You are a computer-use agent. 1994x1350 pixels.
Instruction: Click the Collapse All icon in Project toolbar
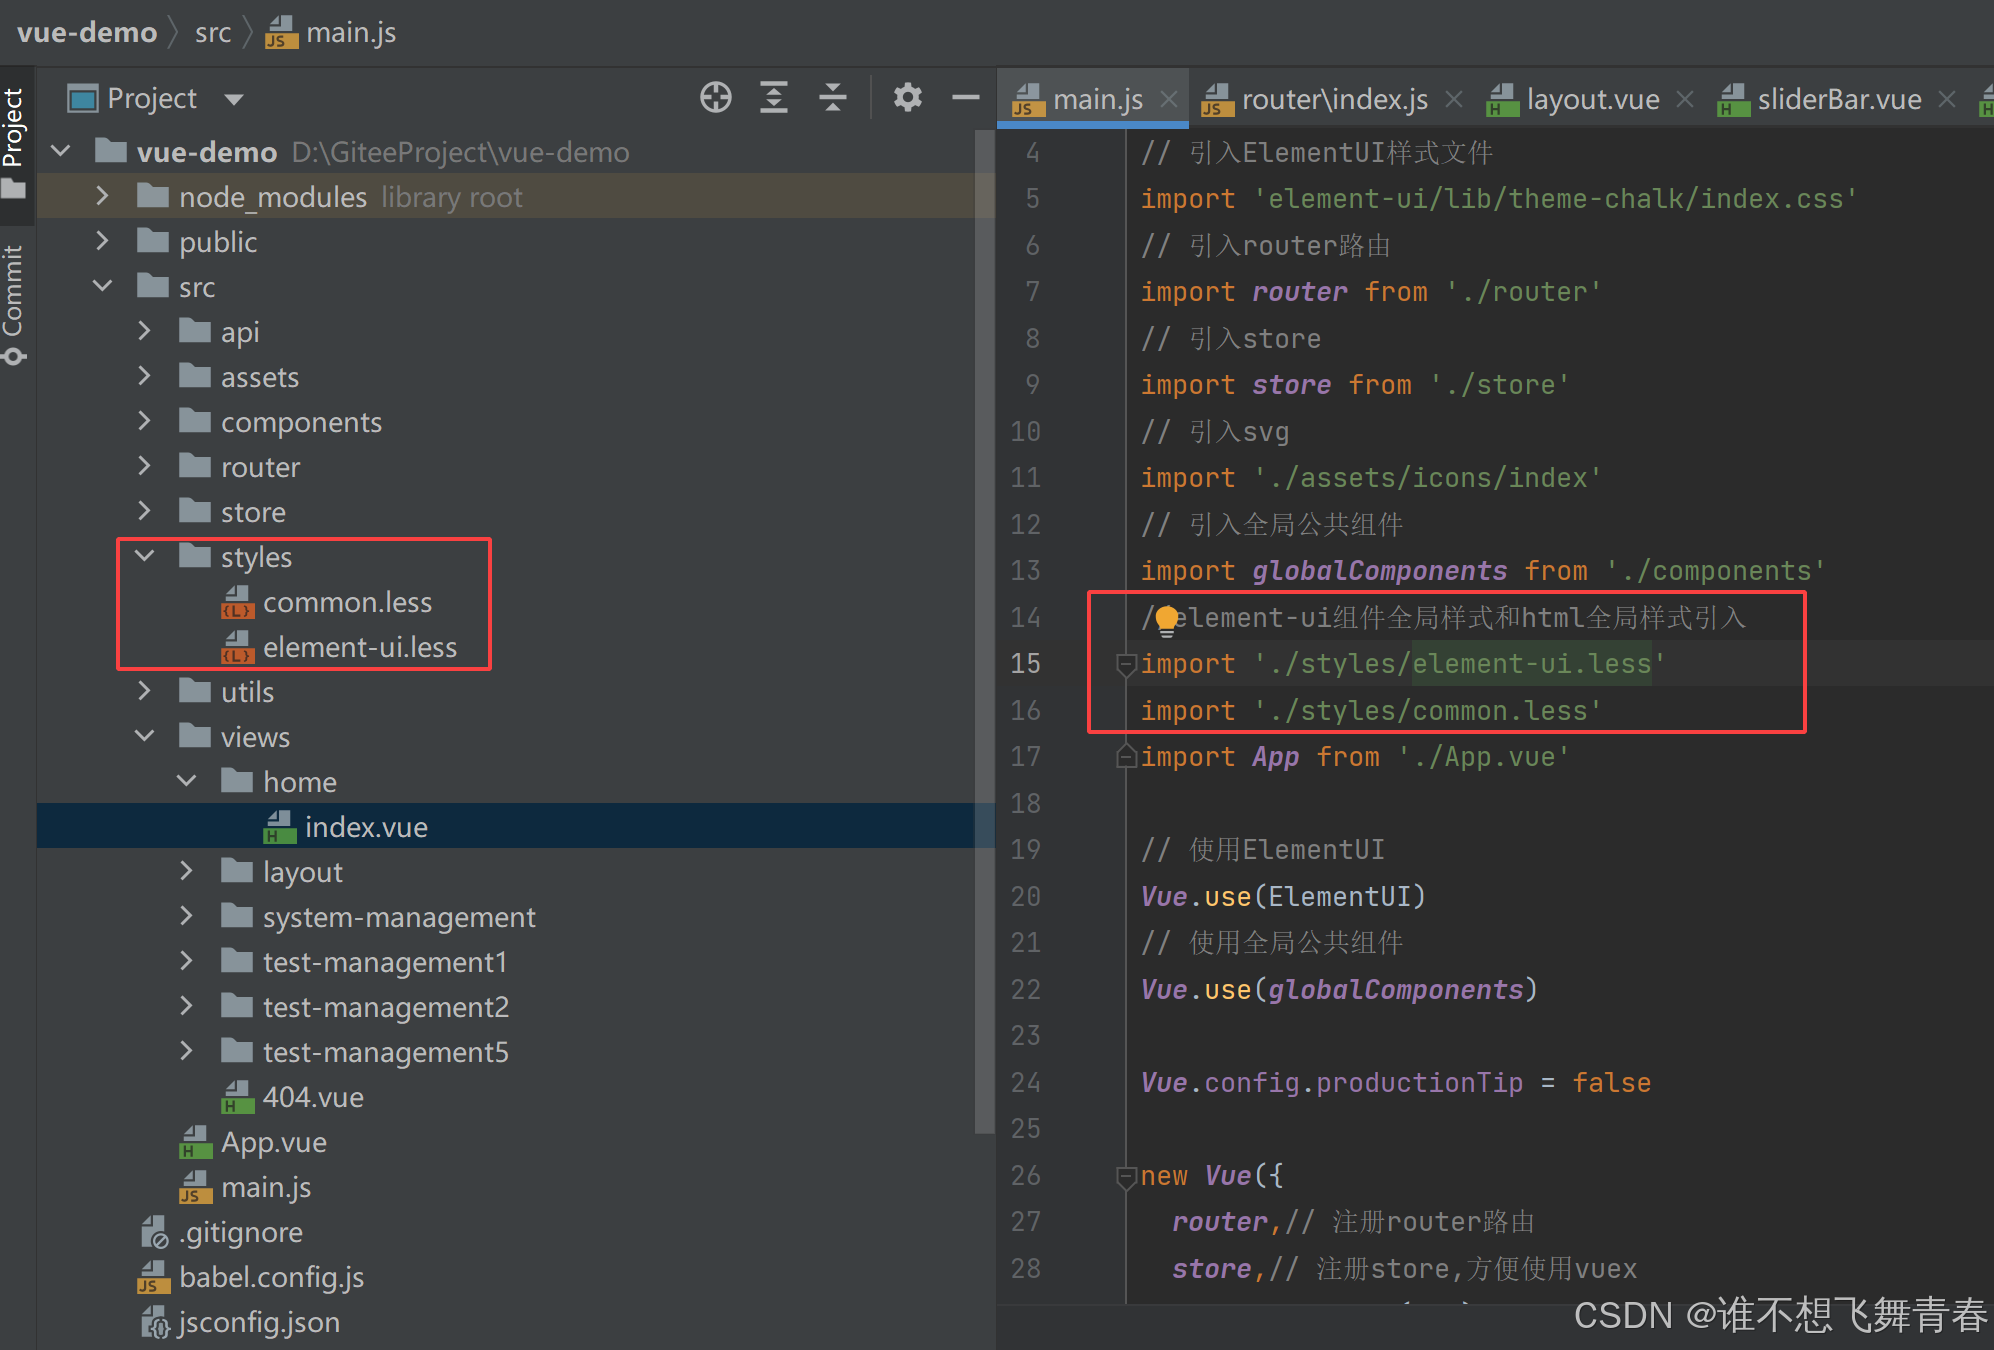(832, 97)
